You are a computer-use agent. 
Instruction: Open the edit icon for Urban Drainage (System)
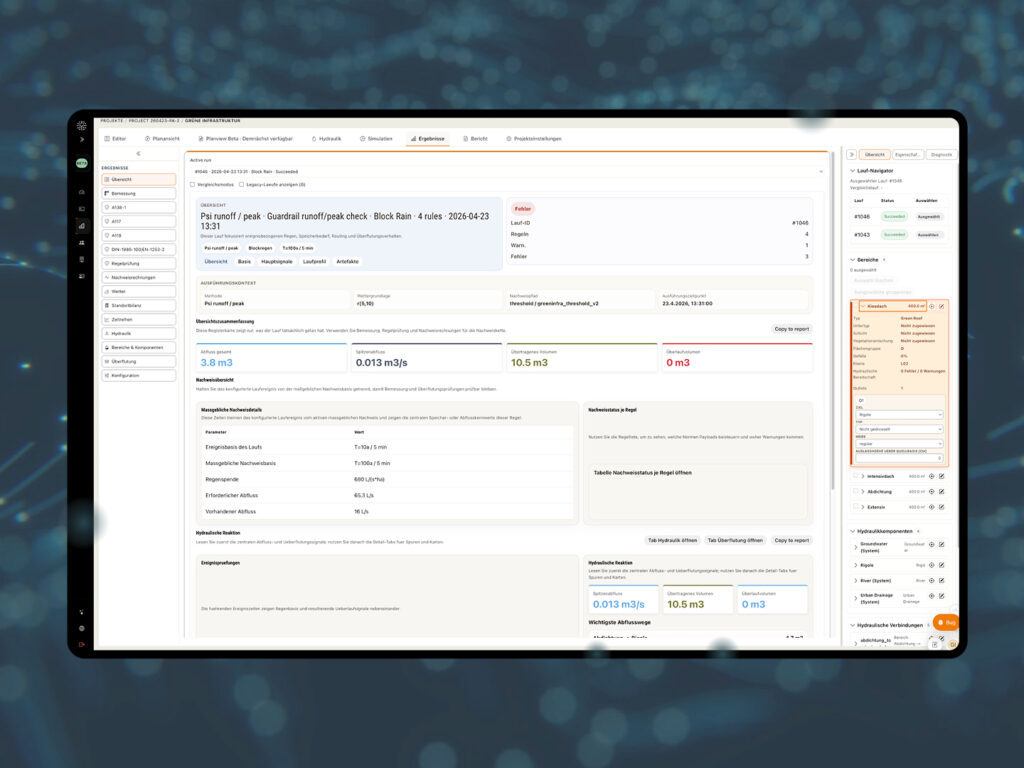pos(942,596)
